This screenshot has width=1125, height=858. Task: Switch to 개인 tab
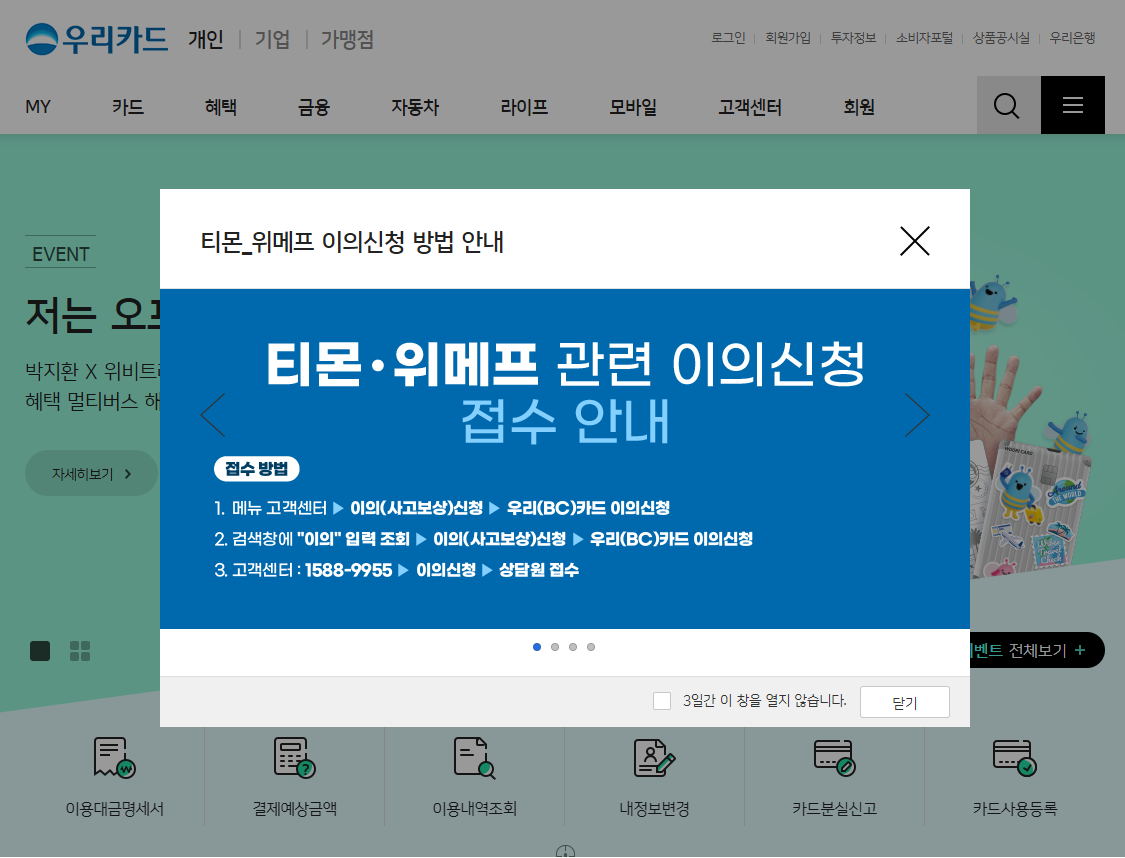(206, 39)
